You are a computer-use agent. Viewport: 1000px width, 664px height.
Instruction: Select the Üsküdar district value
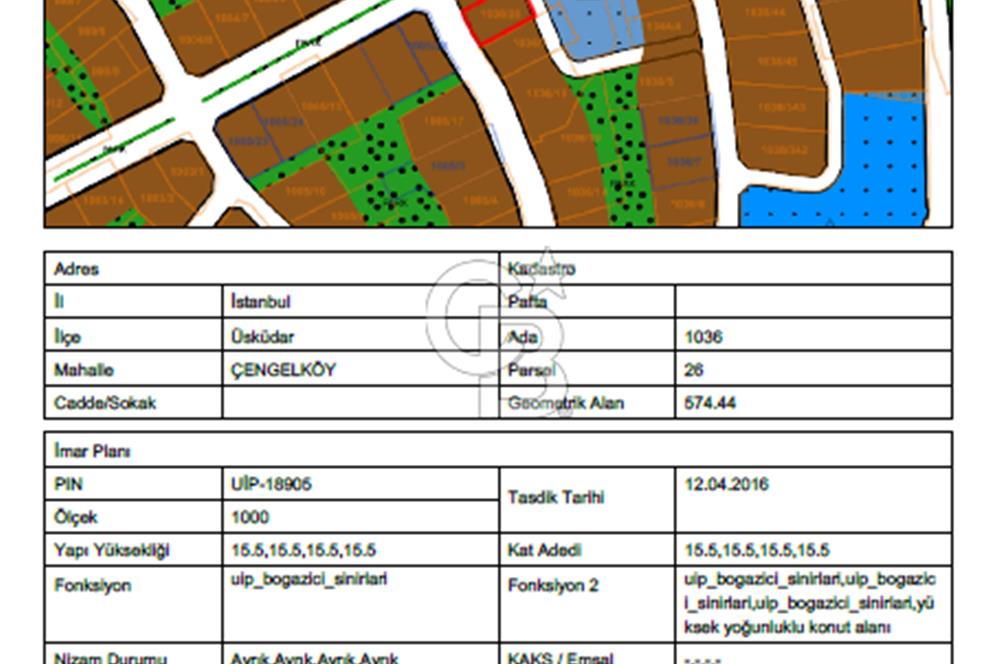pyautogui.click(x=262, y=337)
